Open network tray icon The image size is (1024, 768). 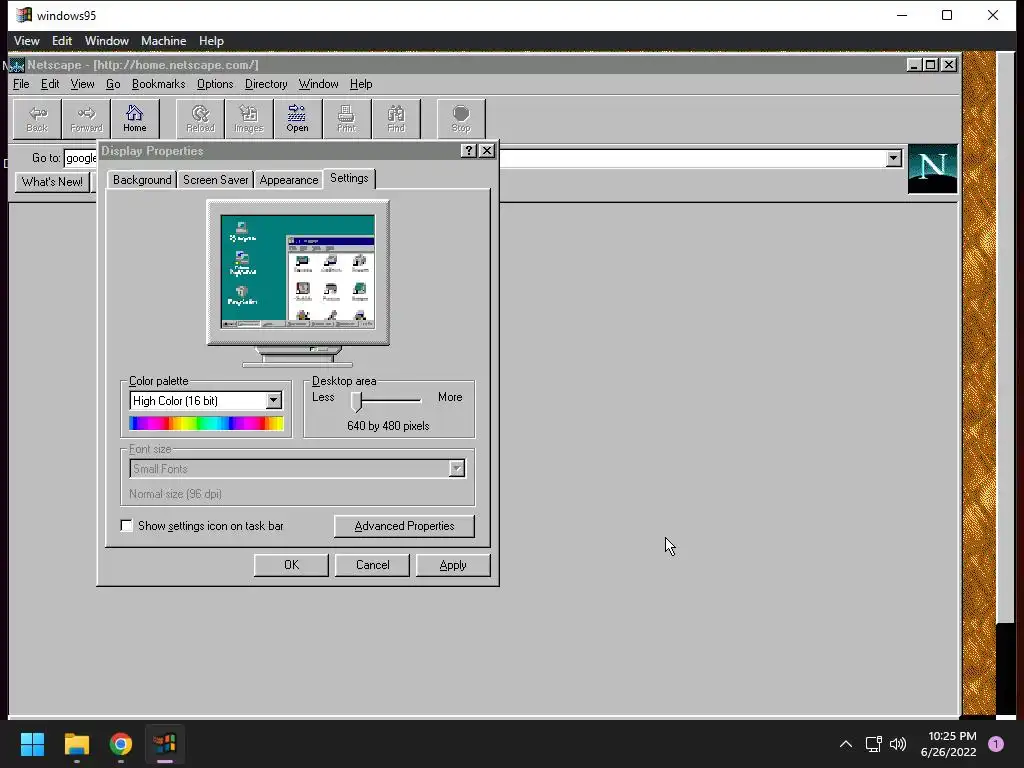pyautogui.click(x=873, y=744)
